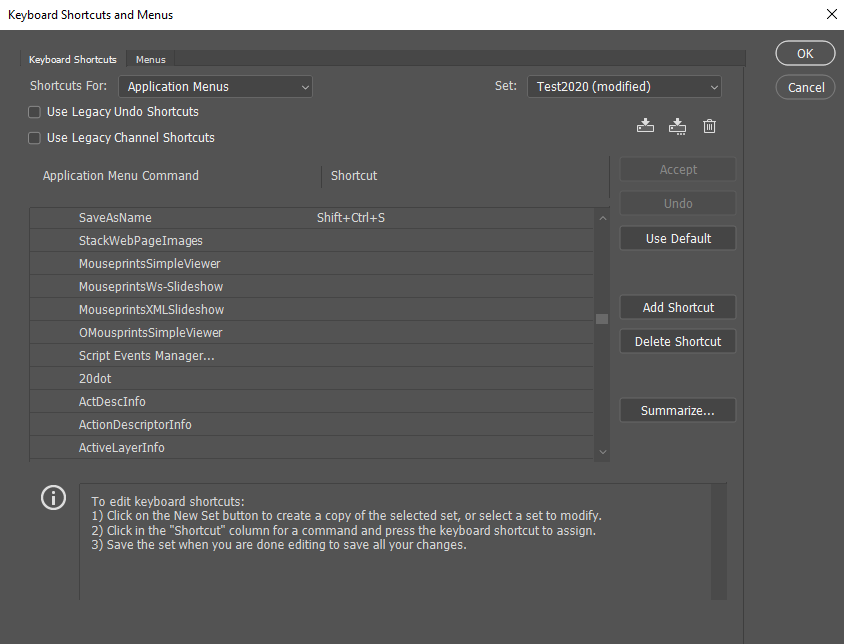Click the Cancel button
The height and width of the screenshot is (644, 844).
[806, 87]
